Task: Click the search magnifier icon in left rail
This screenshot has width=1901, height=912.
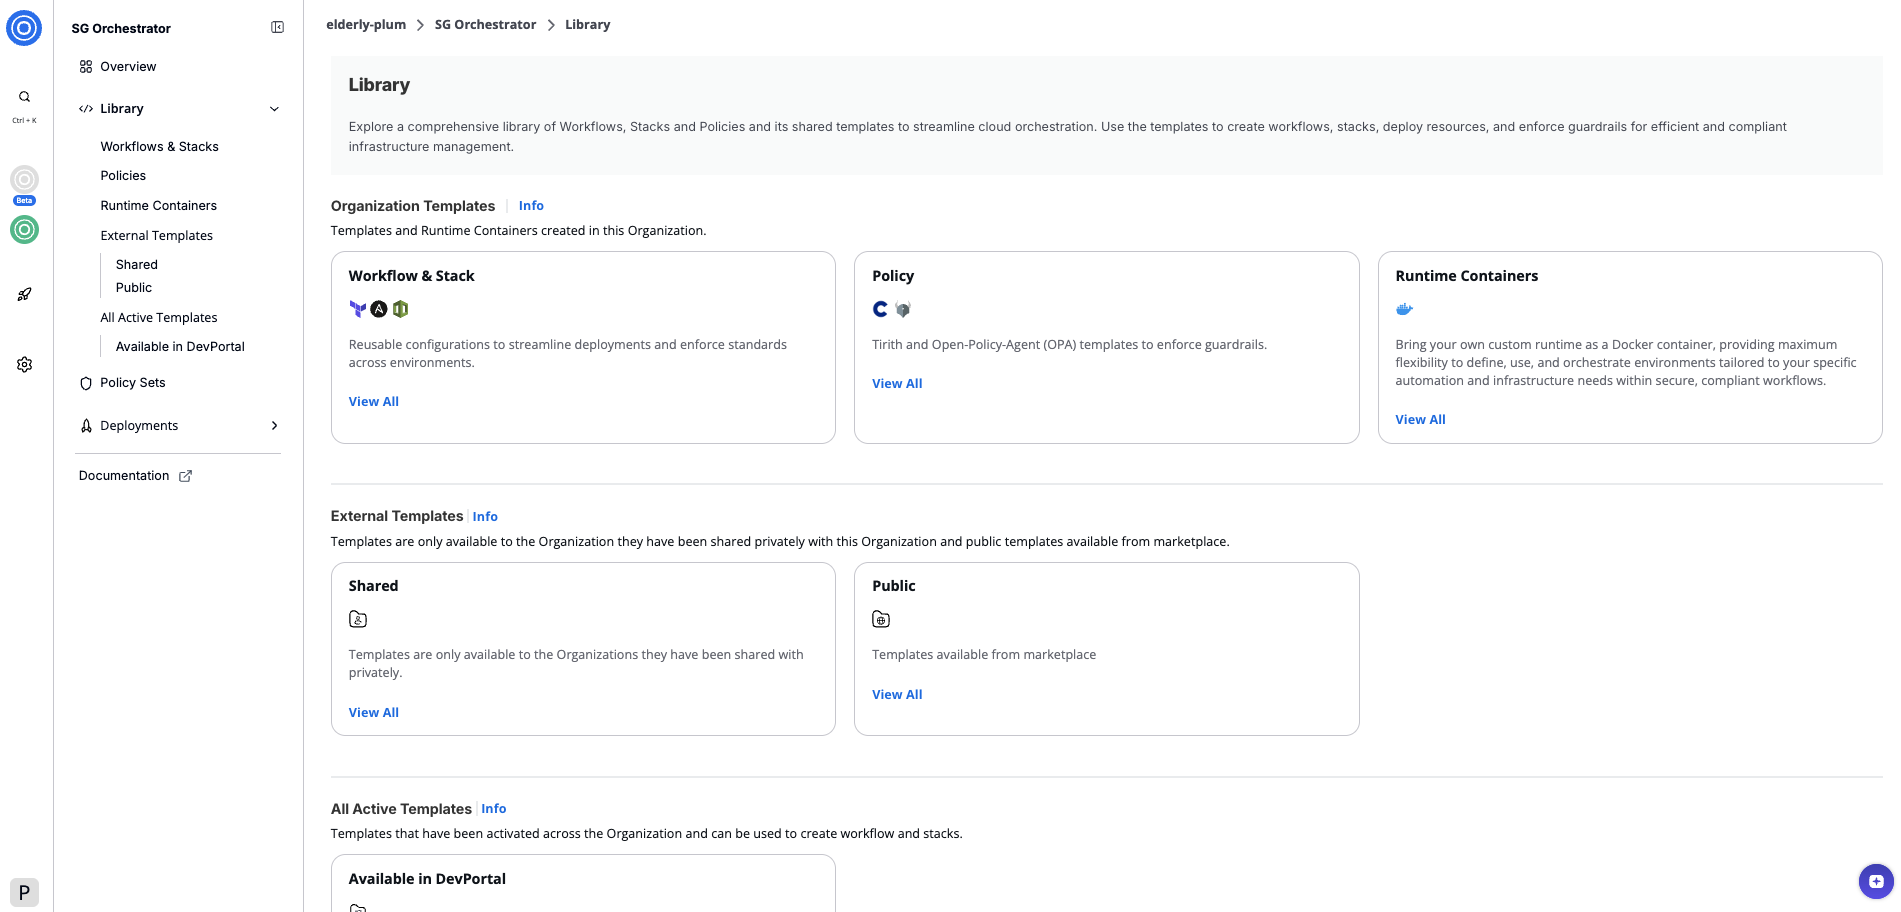Action: 24,97
